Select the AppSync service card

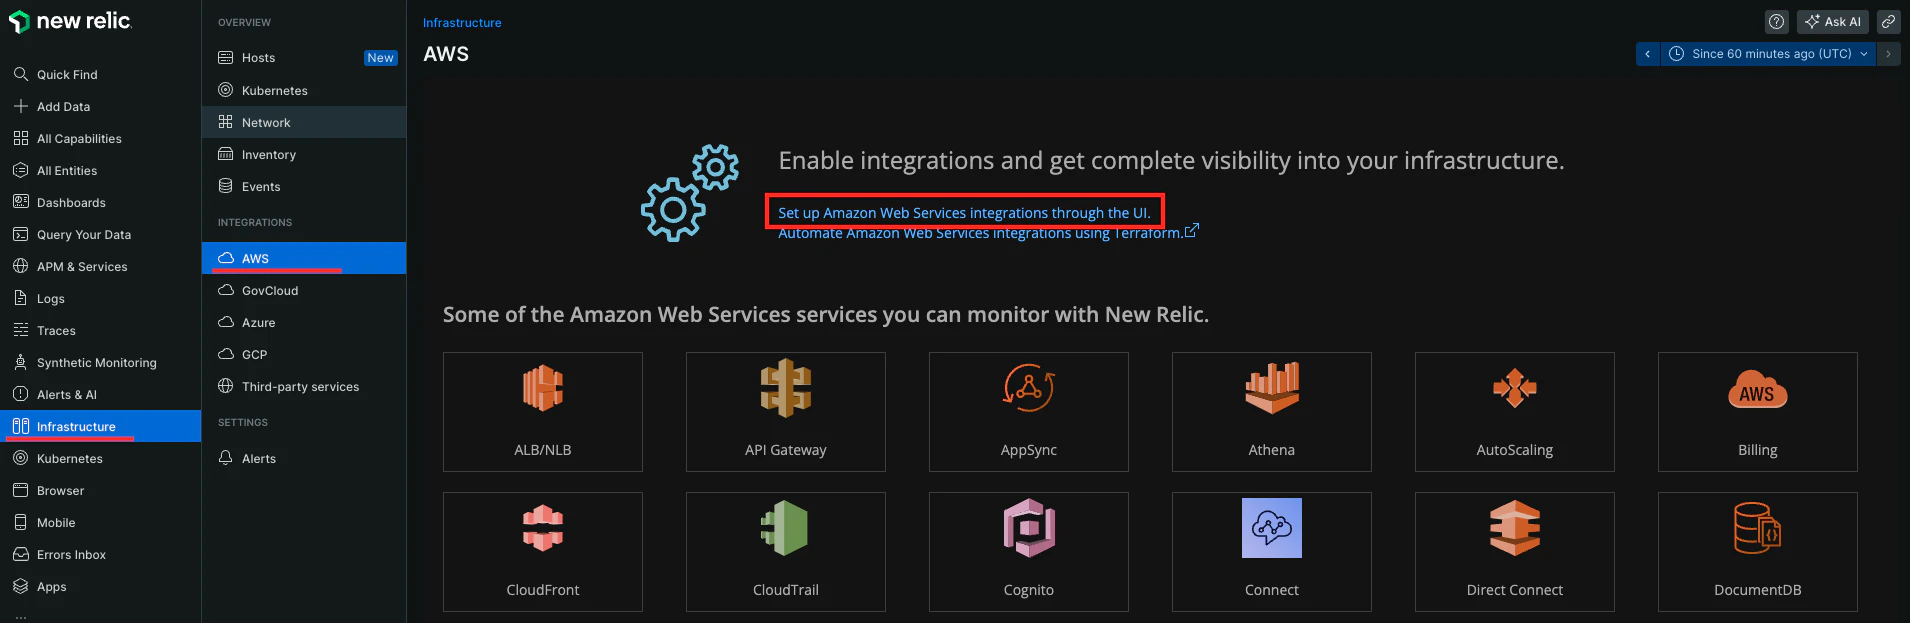[x=1029, y=412]
